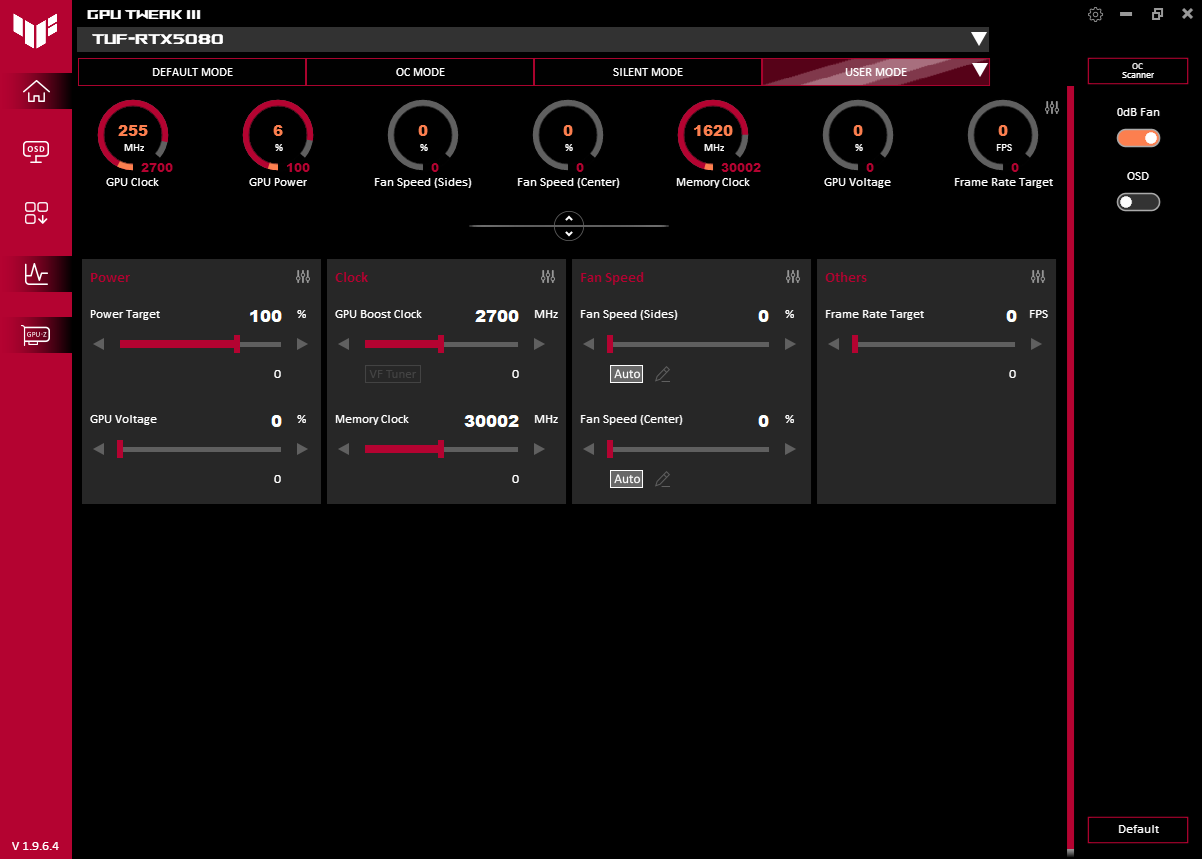The width and height of the screenshot is (1202, 859).
Task: Toggle Auto for Fan Speed (Center)
Action: [x=627, y=479]
